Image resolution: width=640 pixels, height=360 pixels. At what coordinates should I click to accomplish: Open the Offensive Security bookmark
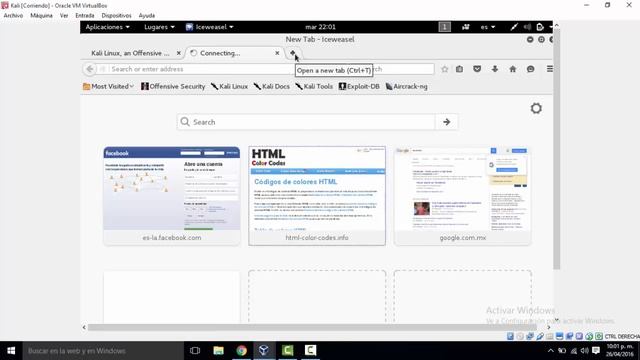pyautogui.click(x=173, y=87)
